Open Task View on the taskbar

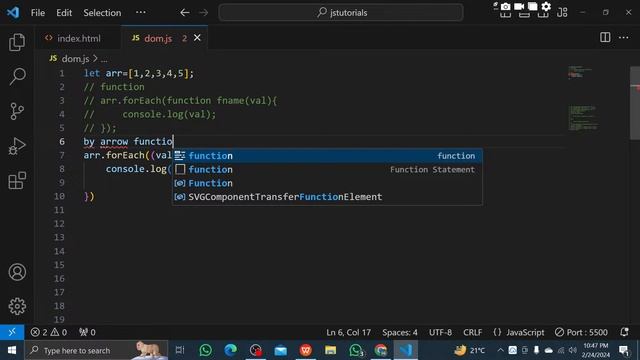(x=180, y=350)
